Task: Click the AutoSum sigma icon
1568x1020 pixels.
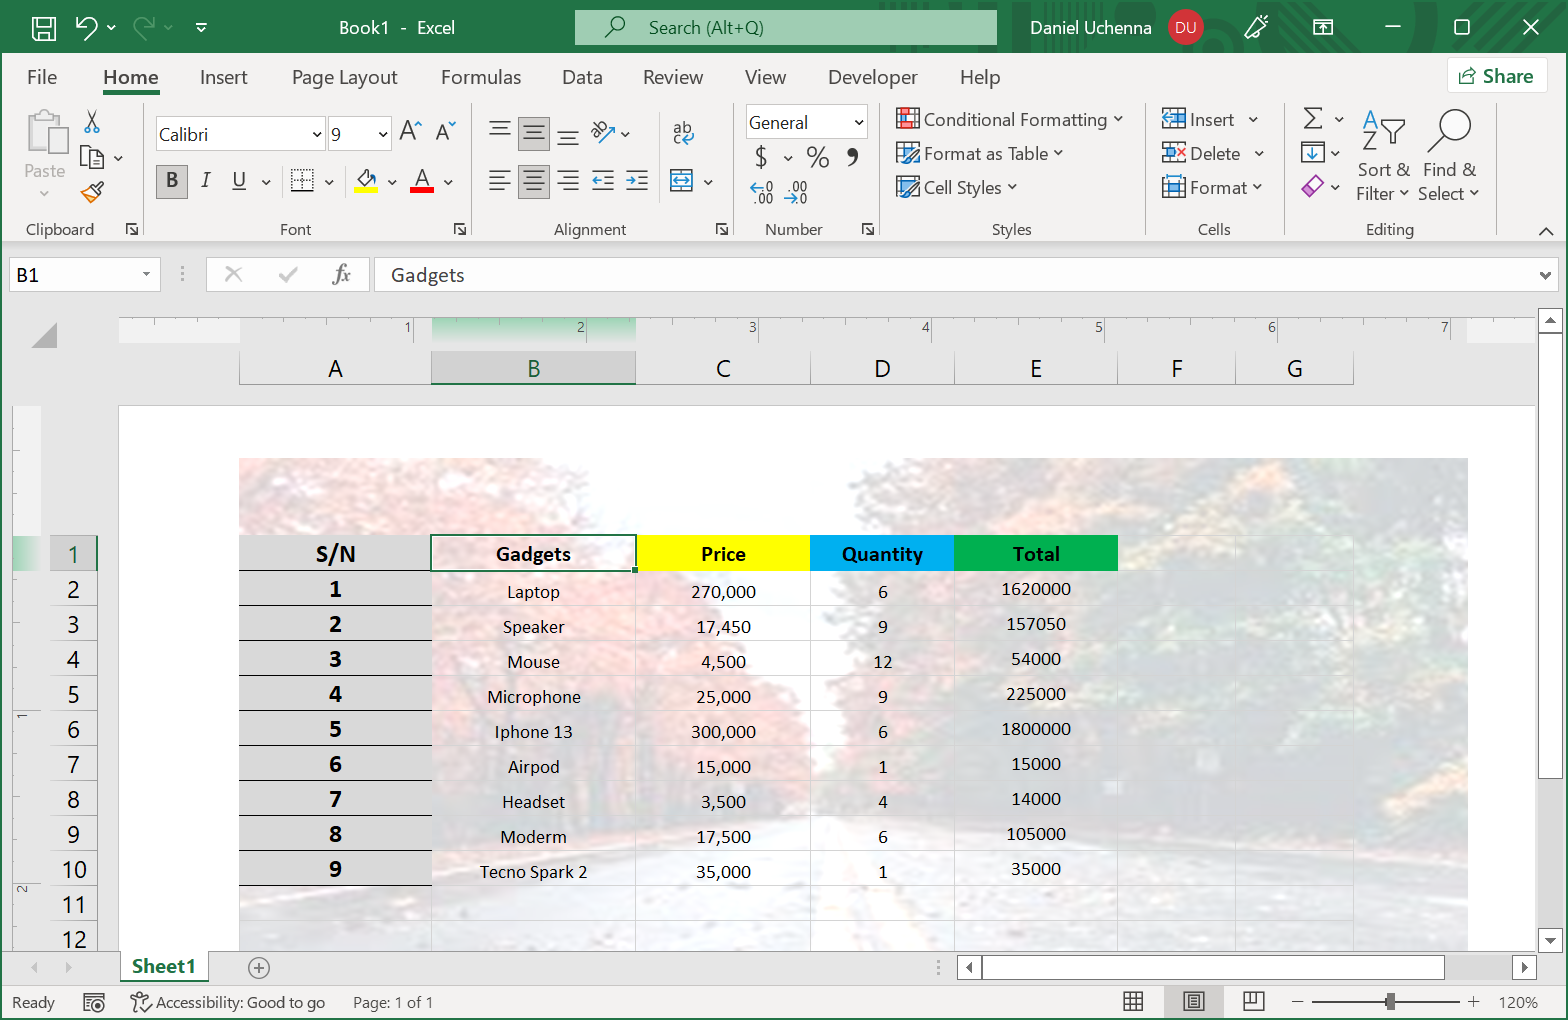Action: coord(1313,119)
